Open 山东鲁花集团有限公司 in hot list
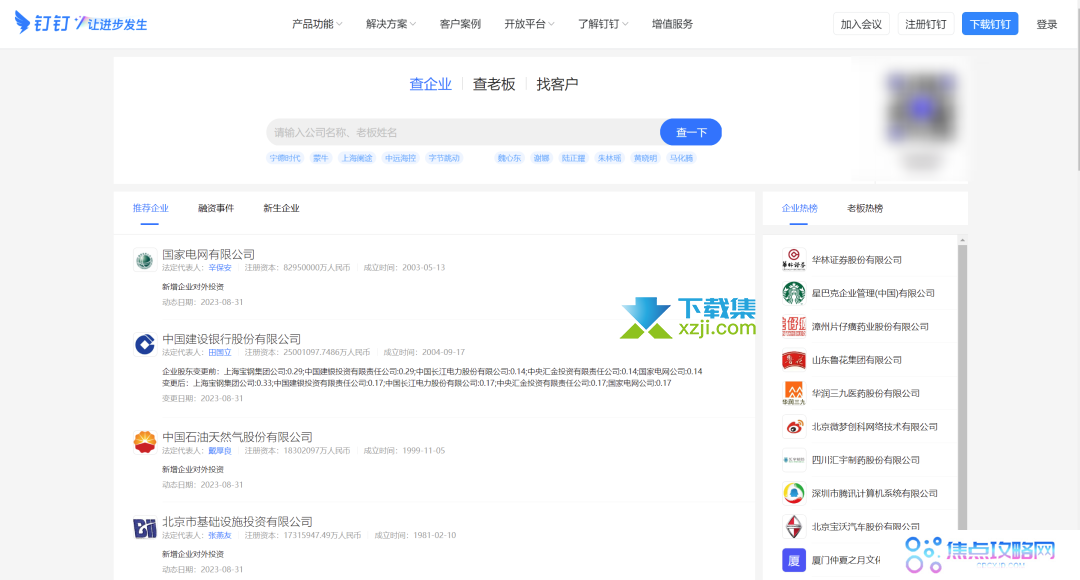 coord(856,360)
